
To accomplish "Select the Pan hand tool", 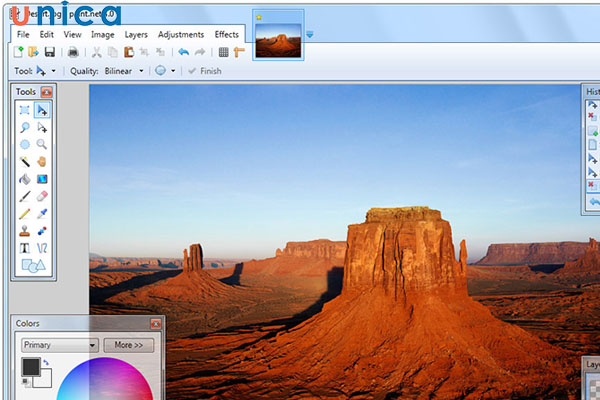I will (42, 162).
